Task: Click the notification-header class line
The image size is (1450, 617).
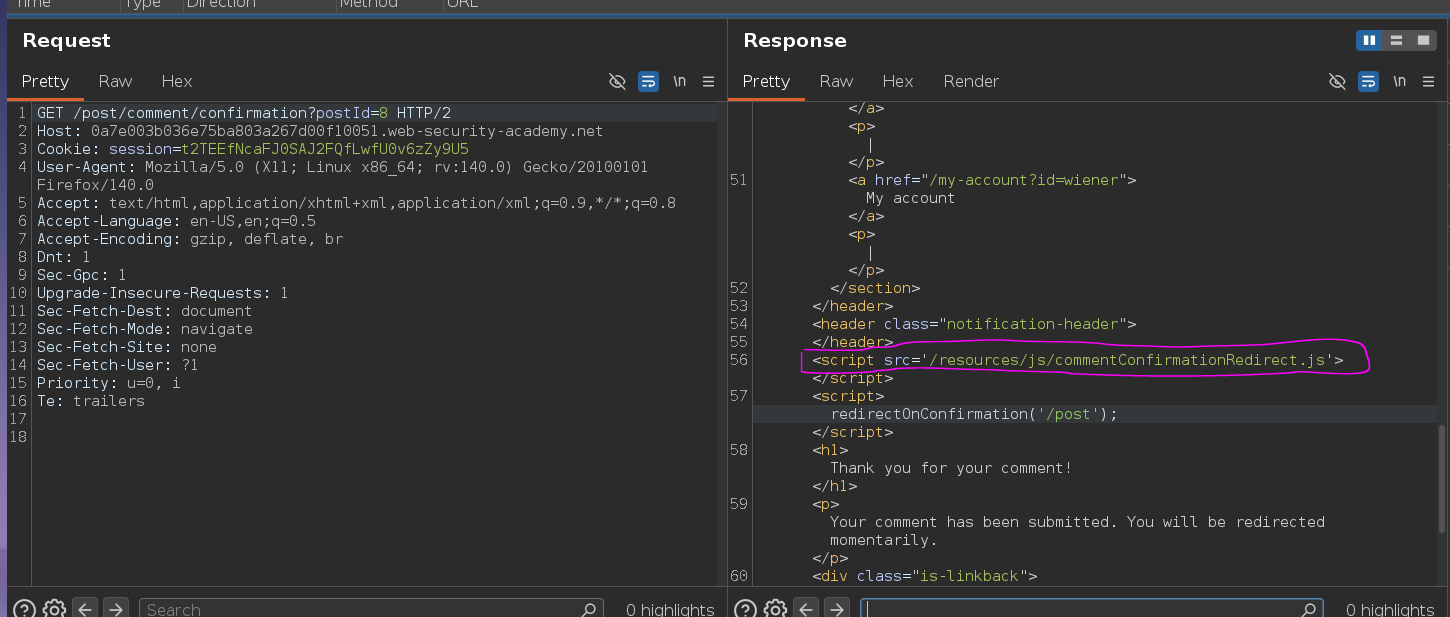Action: [x=975, y=324]
